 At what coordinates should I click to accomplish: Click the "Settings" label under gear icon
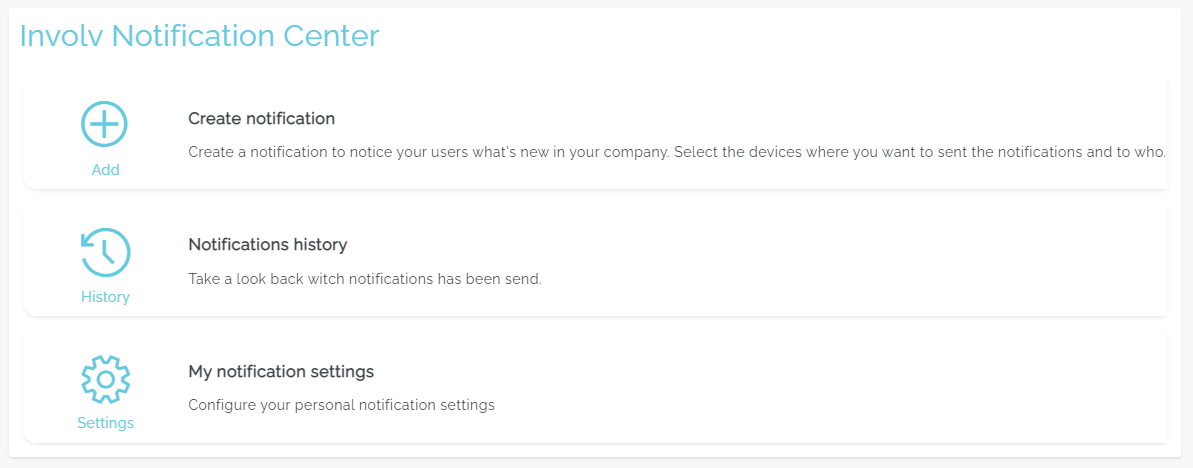[x=105, y=423]
